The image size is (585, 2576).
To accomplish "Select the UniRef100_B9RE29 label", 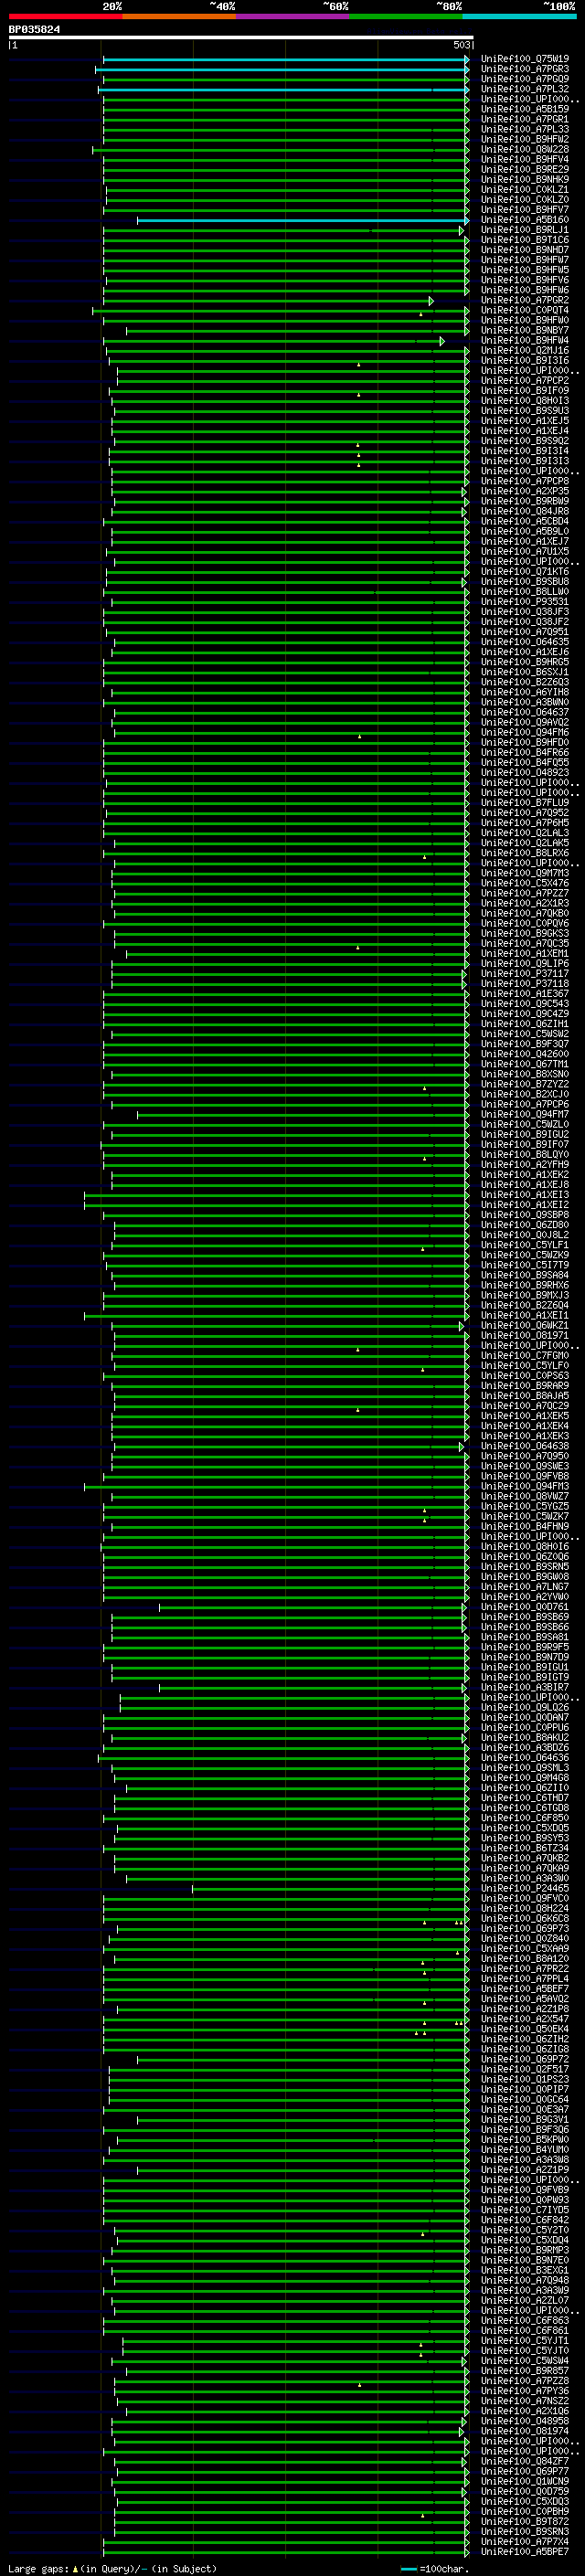I will point(525,169).
